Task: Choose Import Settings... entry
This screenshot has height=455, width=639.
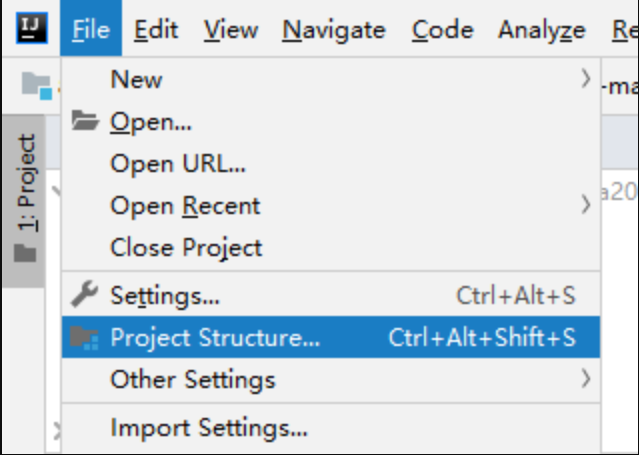Action: (209, 428)
